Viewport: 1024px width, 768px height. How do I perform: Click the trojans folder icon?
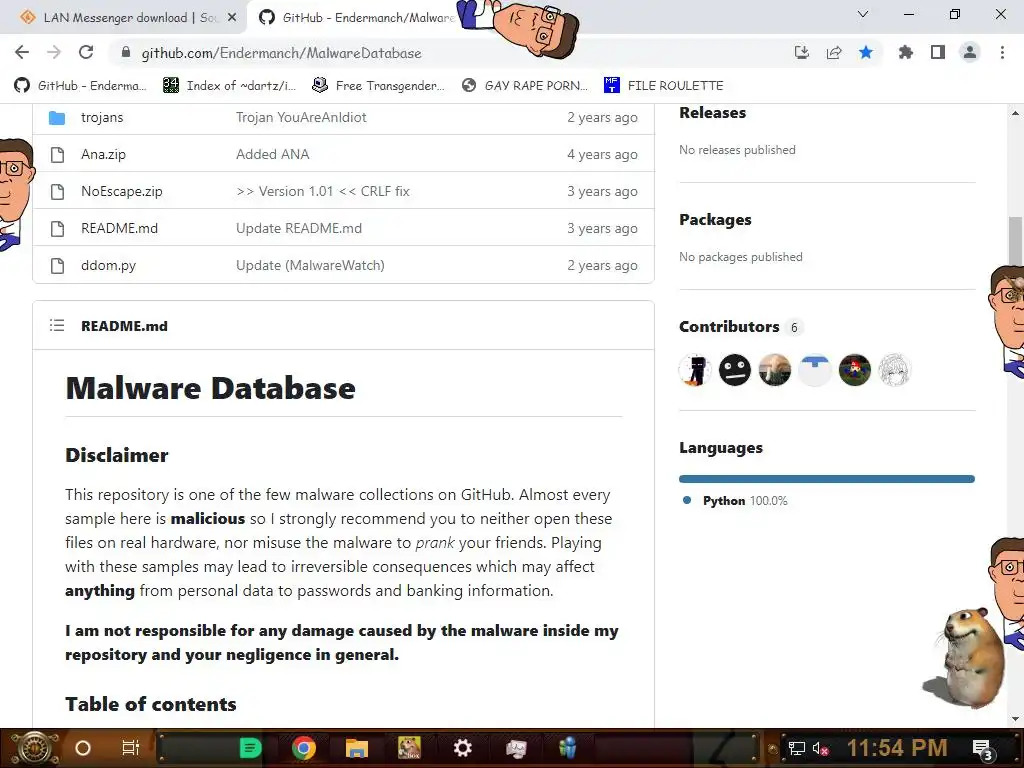click(57, 118)
